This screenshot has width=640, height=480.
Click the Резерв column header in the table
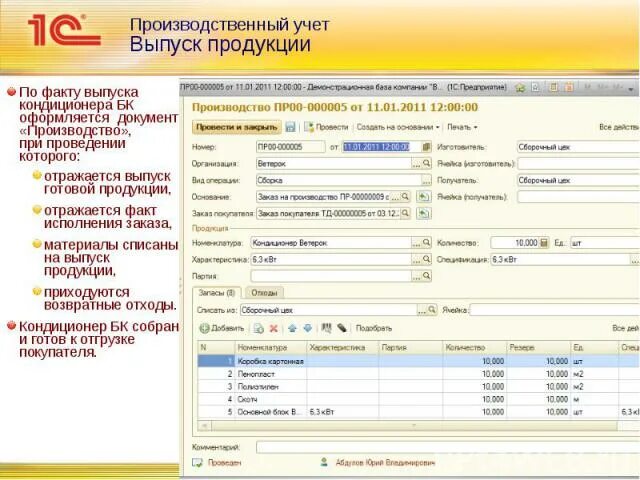pos(538,348)
